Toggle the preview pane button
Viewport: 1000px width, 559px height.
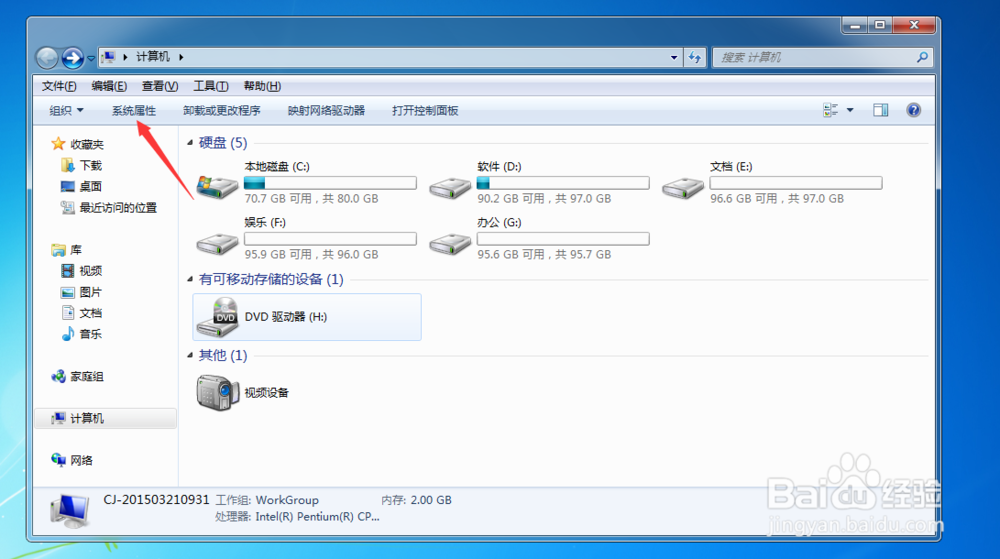click(x=881, y=110)
